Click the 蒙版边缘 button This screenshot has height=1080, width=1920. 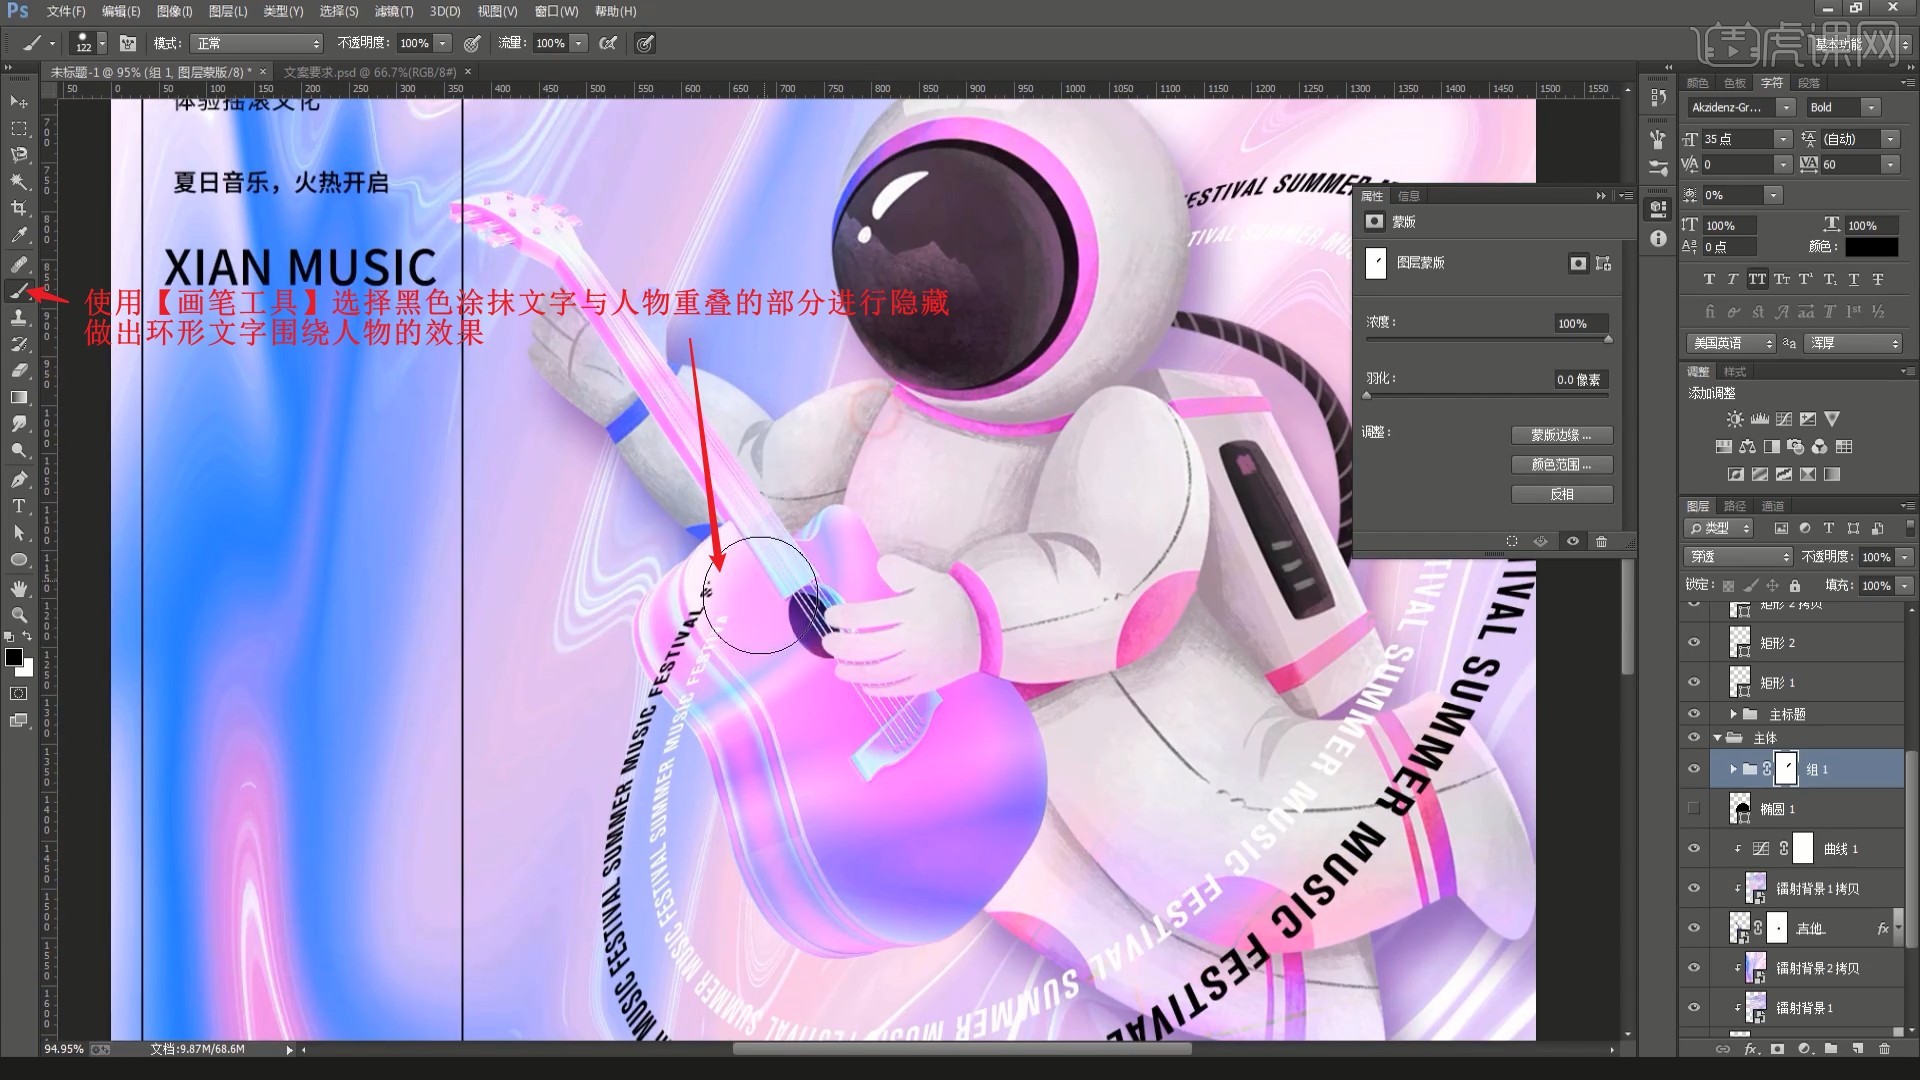click(x=1561, y=435)
